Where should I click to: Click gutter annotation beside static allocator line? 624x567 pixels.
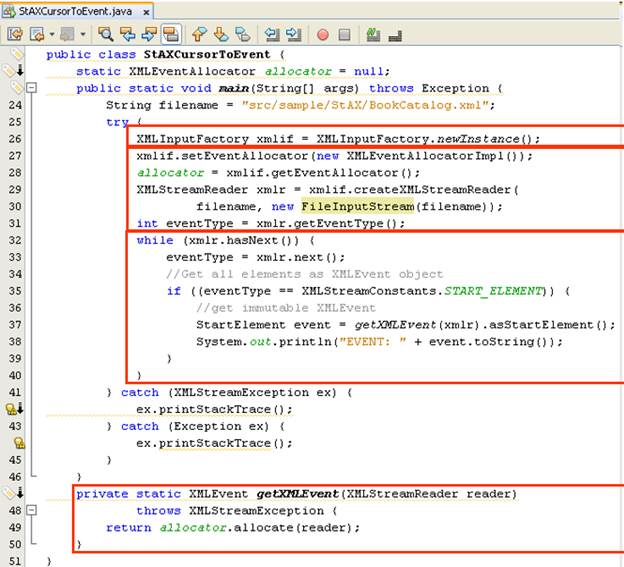(x=14, y=71)
